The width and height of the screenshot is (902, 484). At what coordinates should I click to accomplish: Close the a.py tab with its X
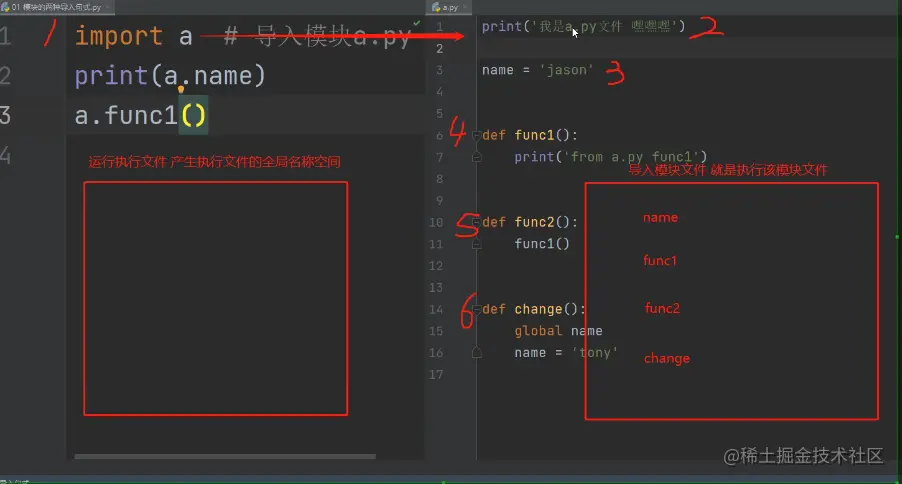tap(465, 7)
